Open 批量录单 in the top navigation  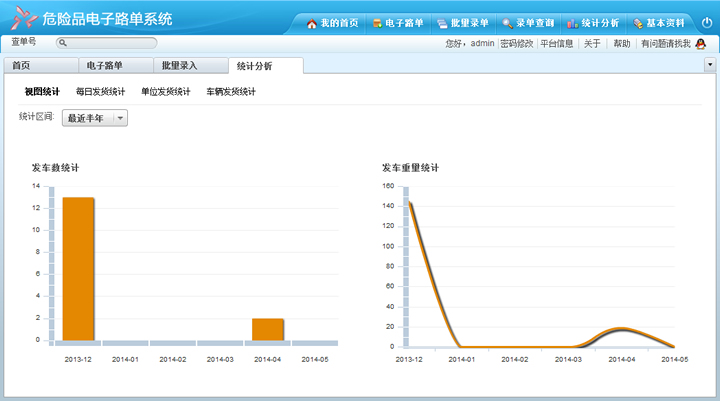(442, 22)
